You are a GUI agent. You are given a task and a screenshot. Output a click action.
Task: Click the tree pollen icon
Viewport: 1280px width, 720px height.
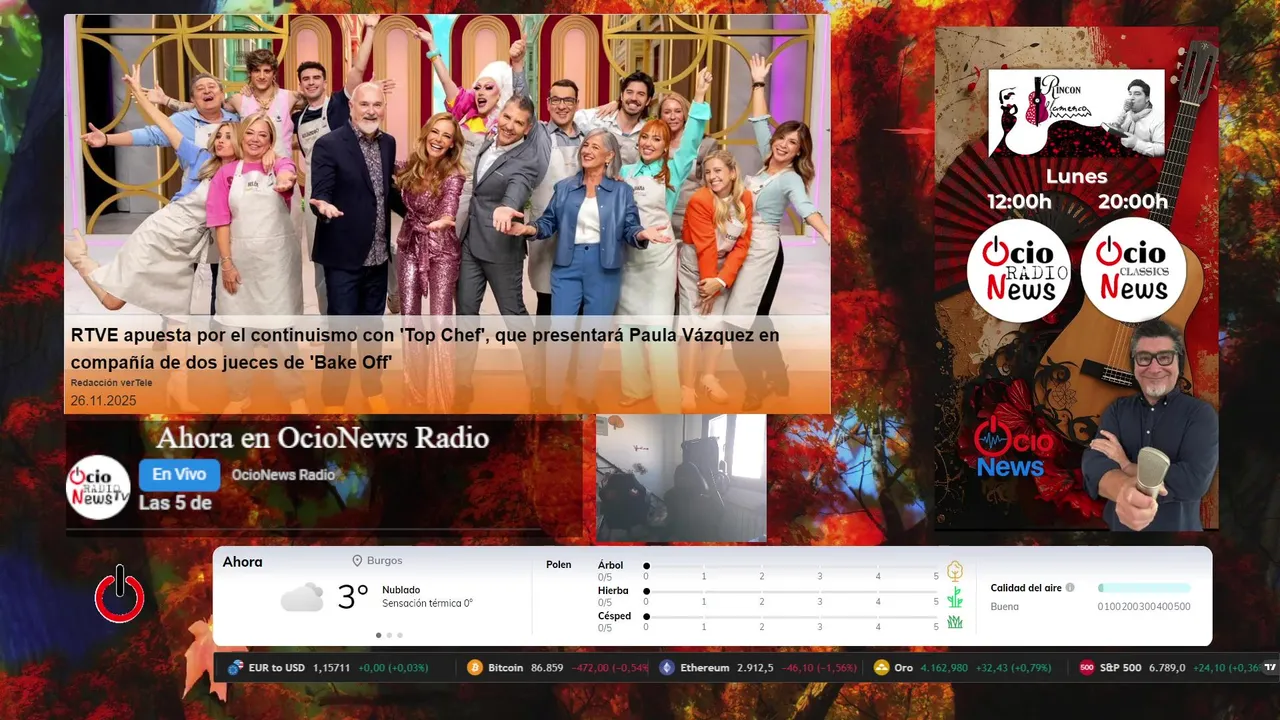[955, 571]
